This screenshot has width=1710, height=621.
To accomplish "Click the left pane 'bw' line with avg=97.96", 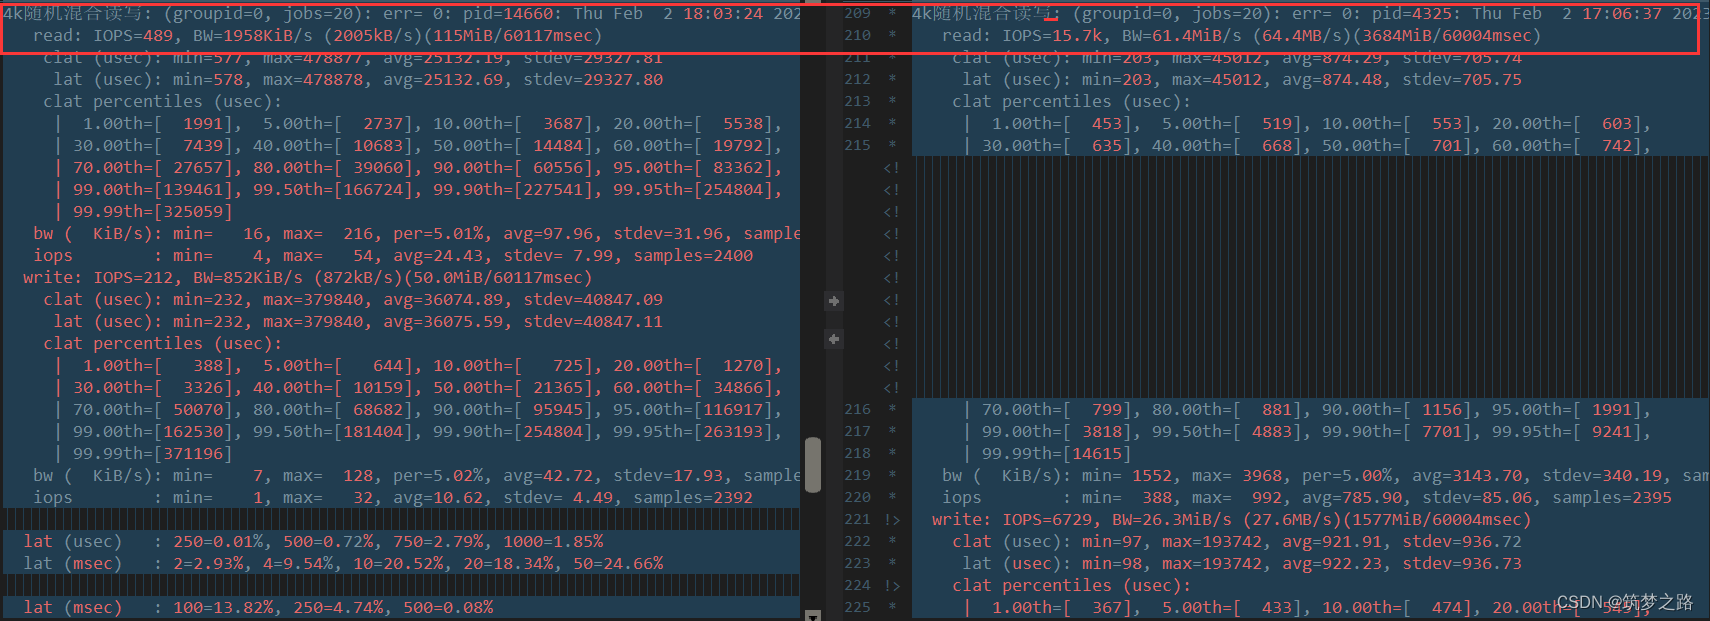I will 416,234.
